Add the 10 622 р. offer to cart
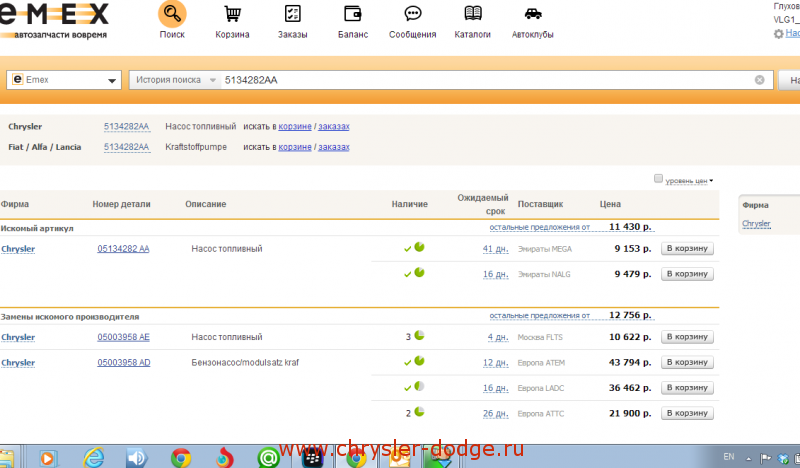Viewport: 800px width, 468px height. click(687, 336)
